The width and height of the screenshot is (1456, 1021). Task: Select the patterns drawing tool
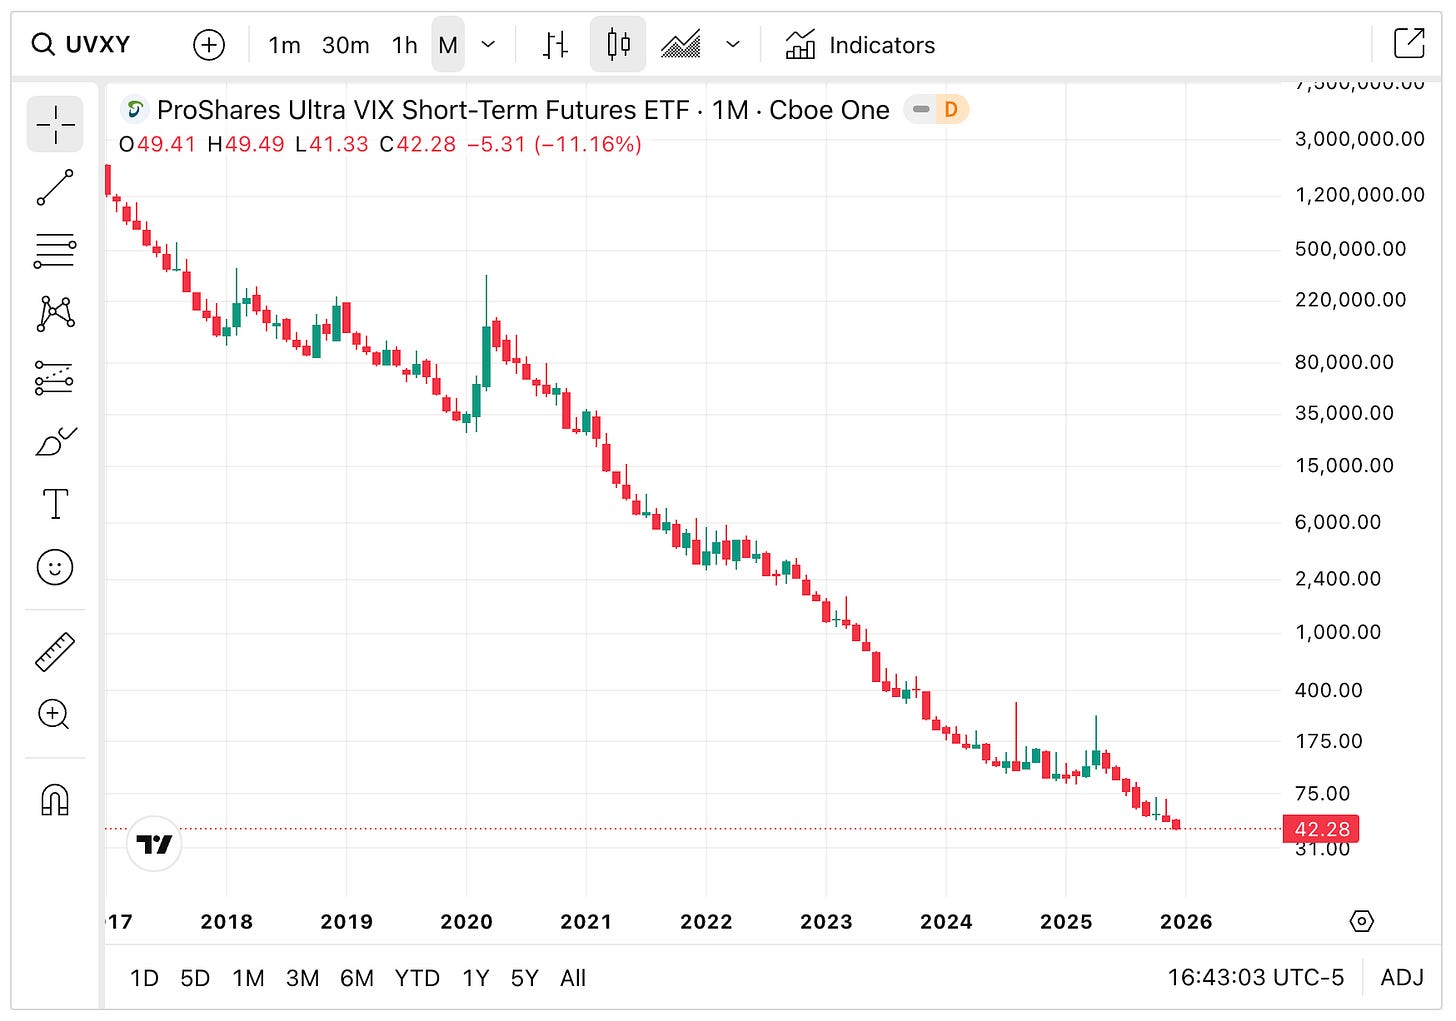[x=55, y=314]
